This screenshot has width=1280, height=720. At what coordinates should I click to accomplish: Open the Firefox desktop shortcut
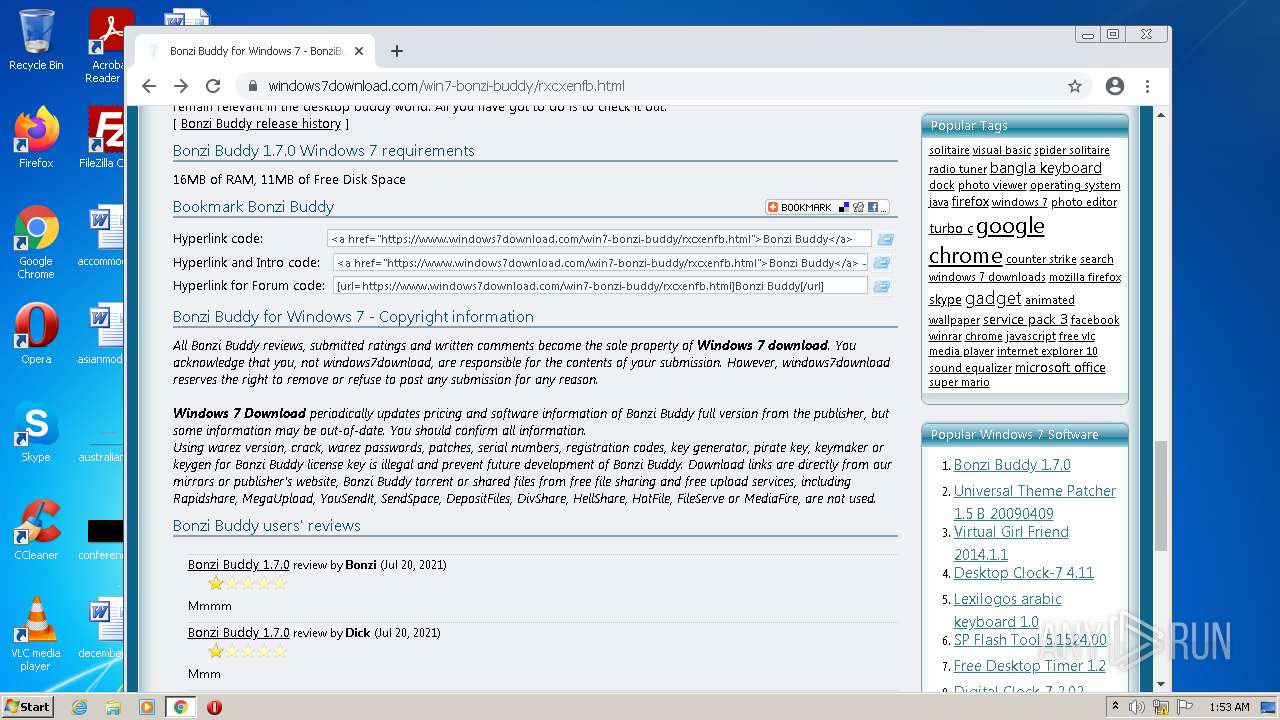pos(36,138)
